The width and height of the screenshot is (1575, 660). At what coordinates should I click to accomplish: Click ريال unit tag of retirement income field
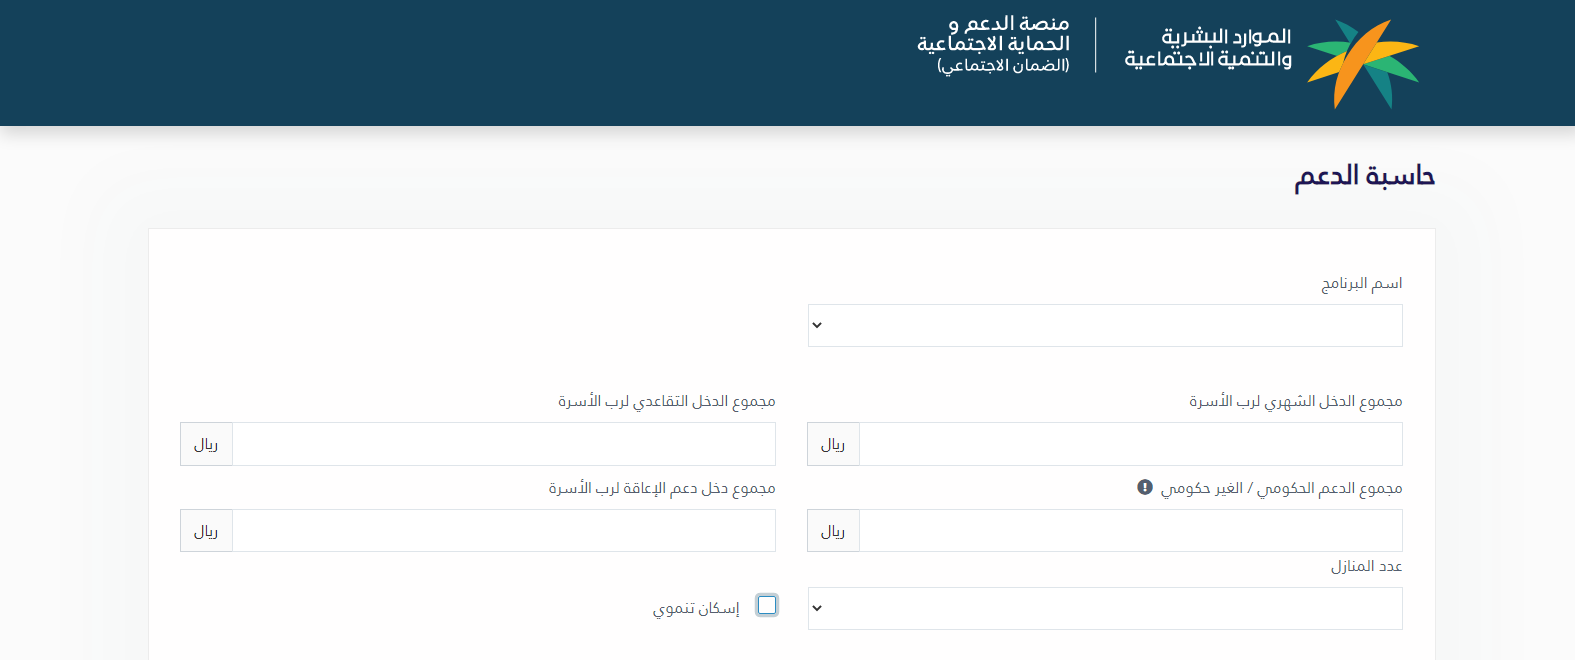tap(206, 444)
